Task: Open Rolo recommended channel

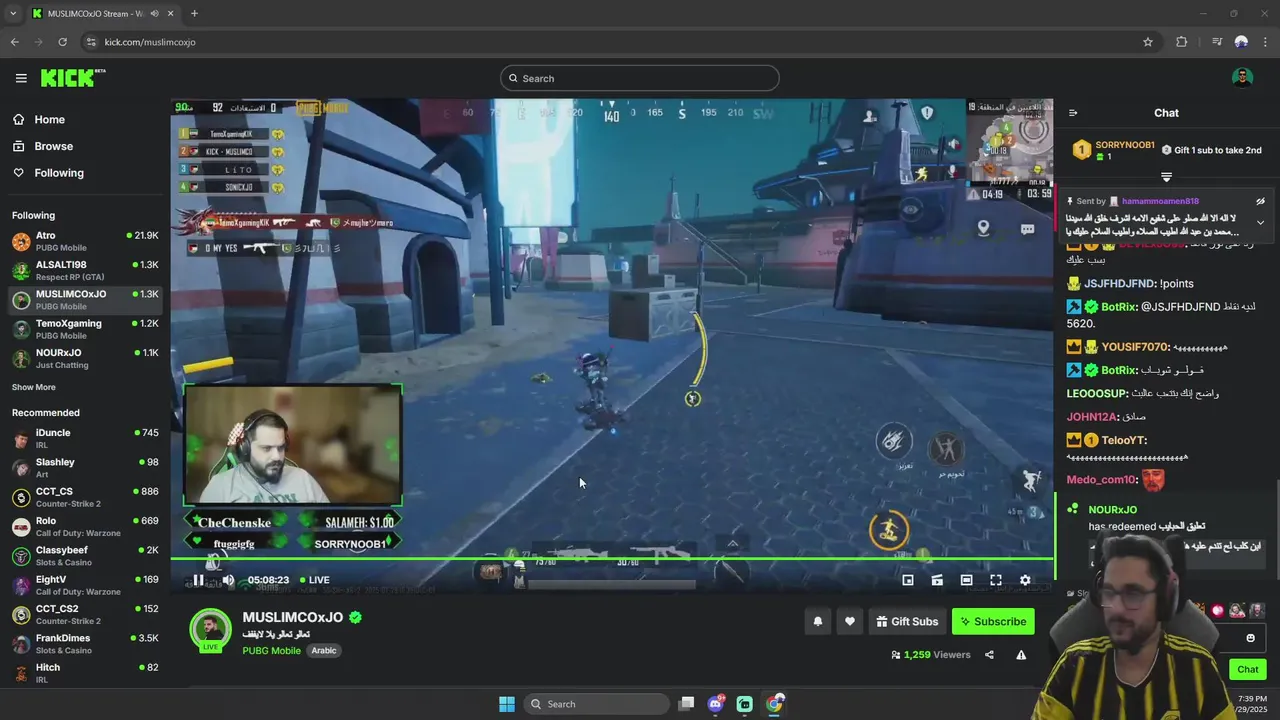Action: tap(85, 526)
